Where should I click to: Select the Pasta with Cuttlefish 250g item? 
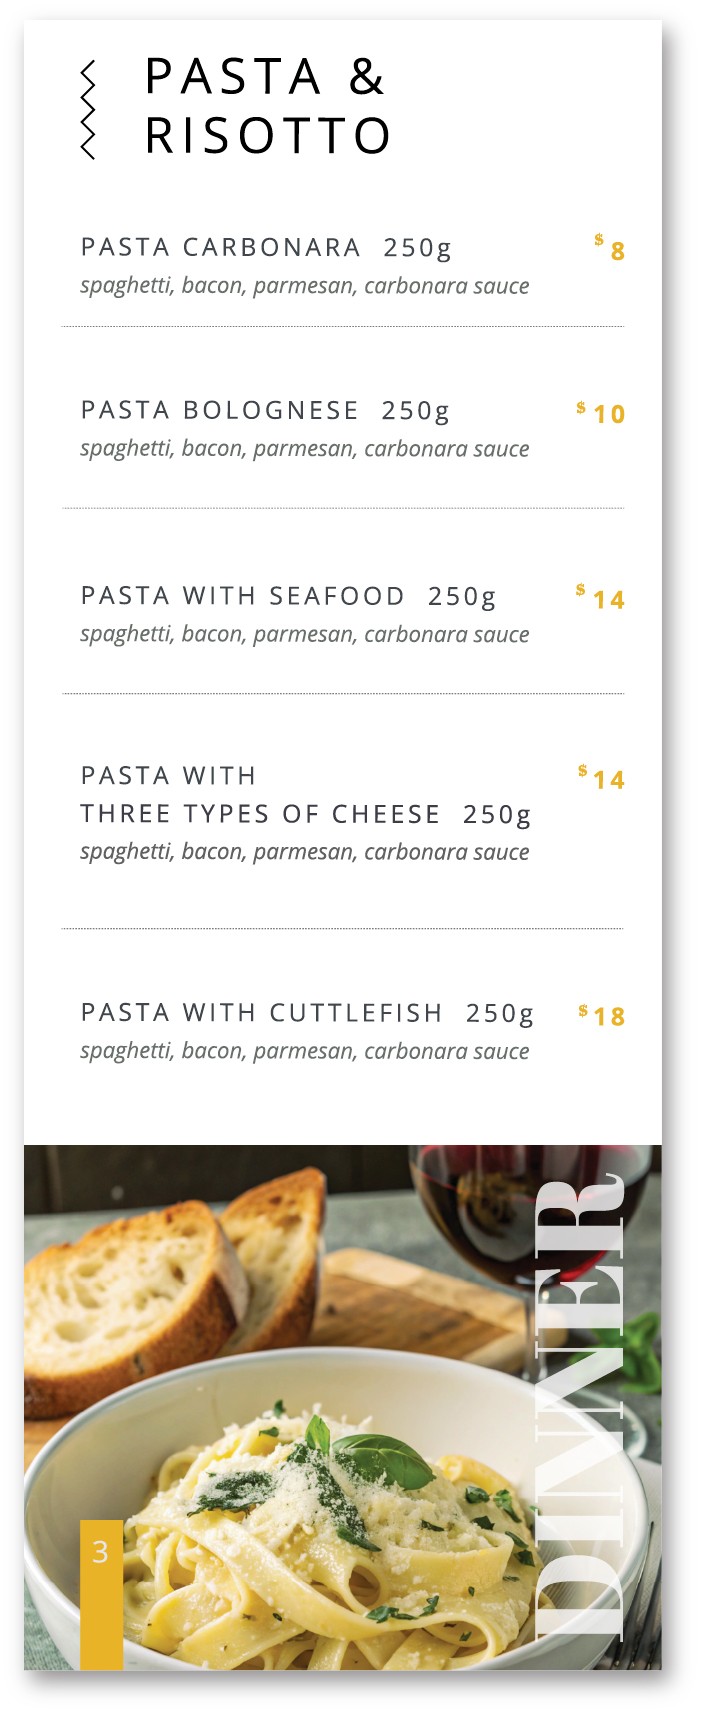pos(307,1013)
